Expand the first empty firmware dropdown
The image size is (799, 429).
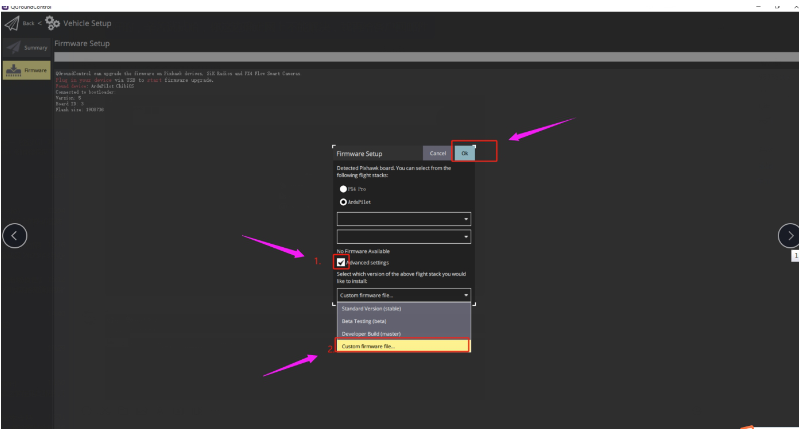(403, 219)
